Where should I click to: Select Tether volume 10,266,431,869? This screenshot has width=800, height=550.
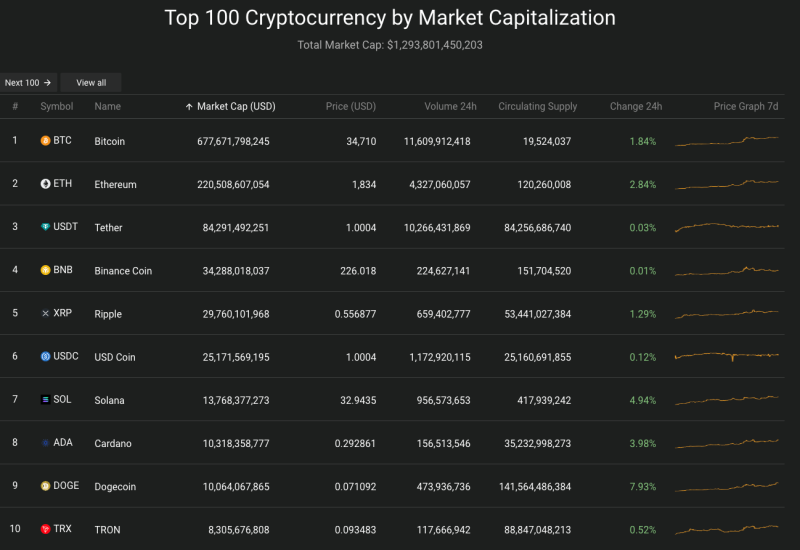tap(437, 228)
